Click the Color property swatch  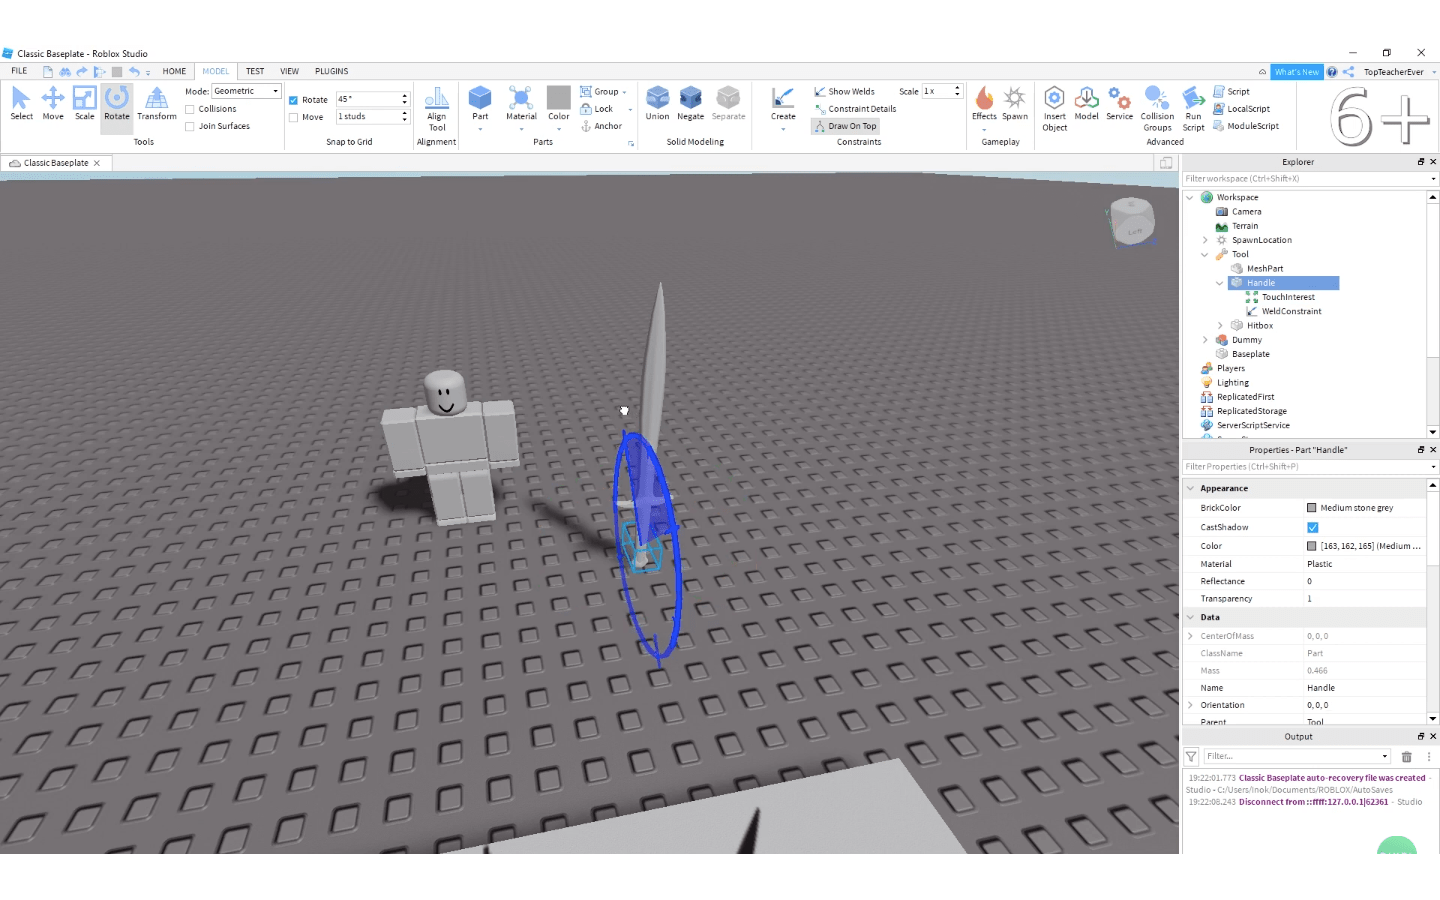(x=1312, y=546)
